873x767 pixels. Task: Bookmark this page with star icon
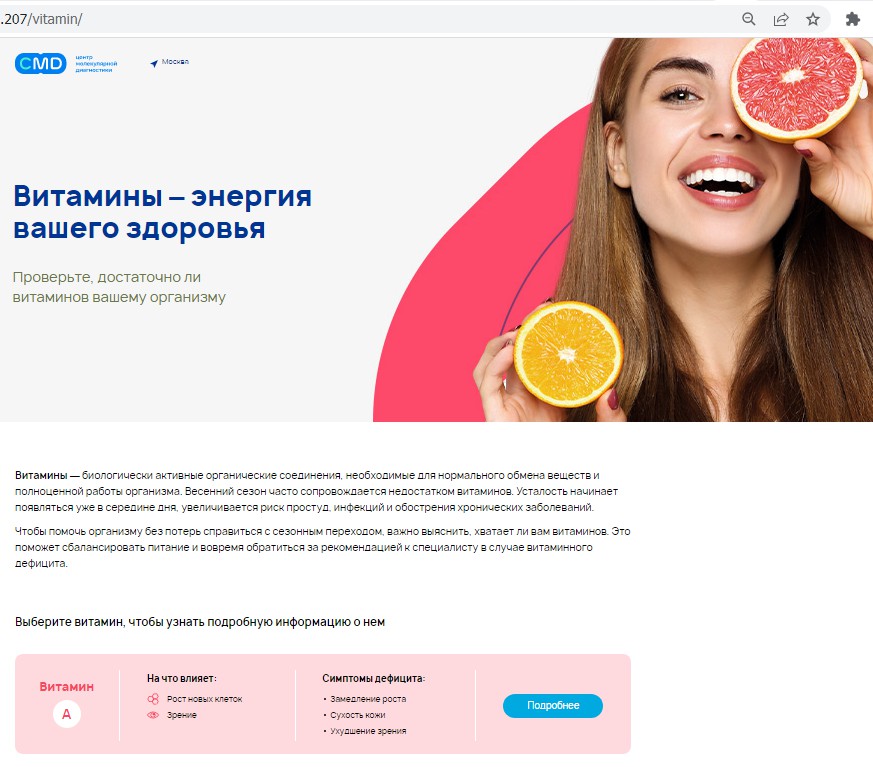813,19
